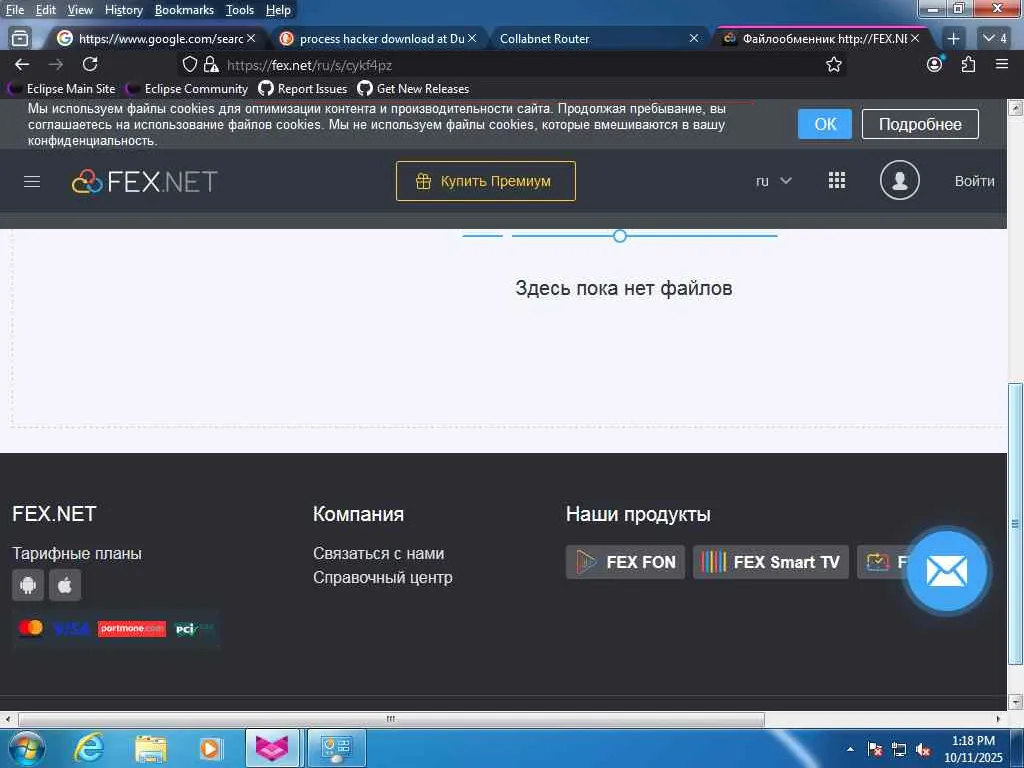The image size is (1024, 768).
Task: Open Windows Explorer from taskbar
Action: click(x=151, y=748)
